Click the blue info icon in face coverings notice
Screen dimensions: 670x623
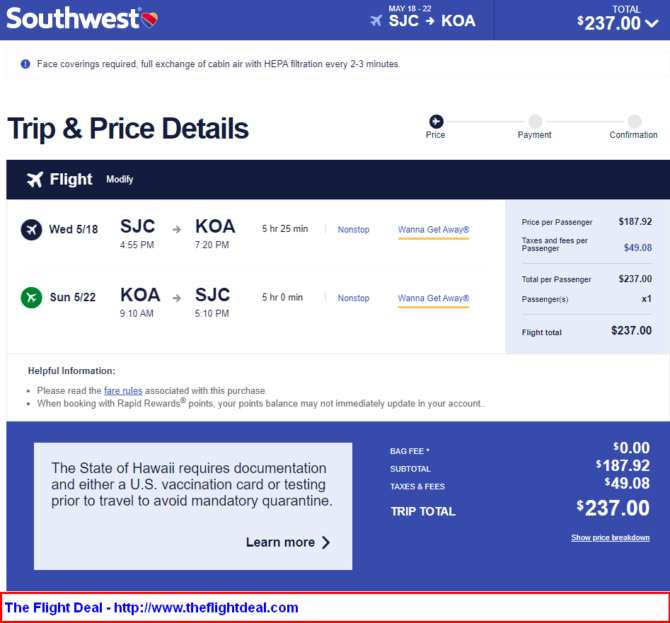click(x=26, y=64)
